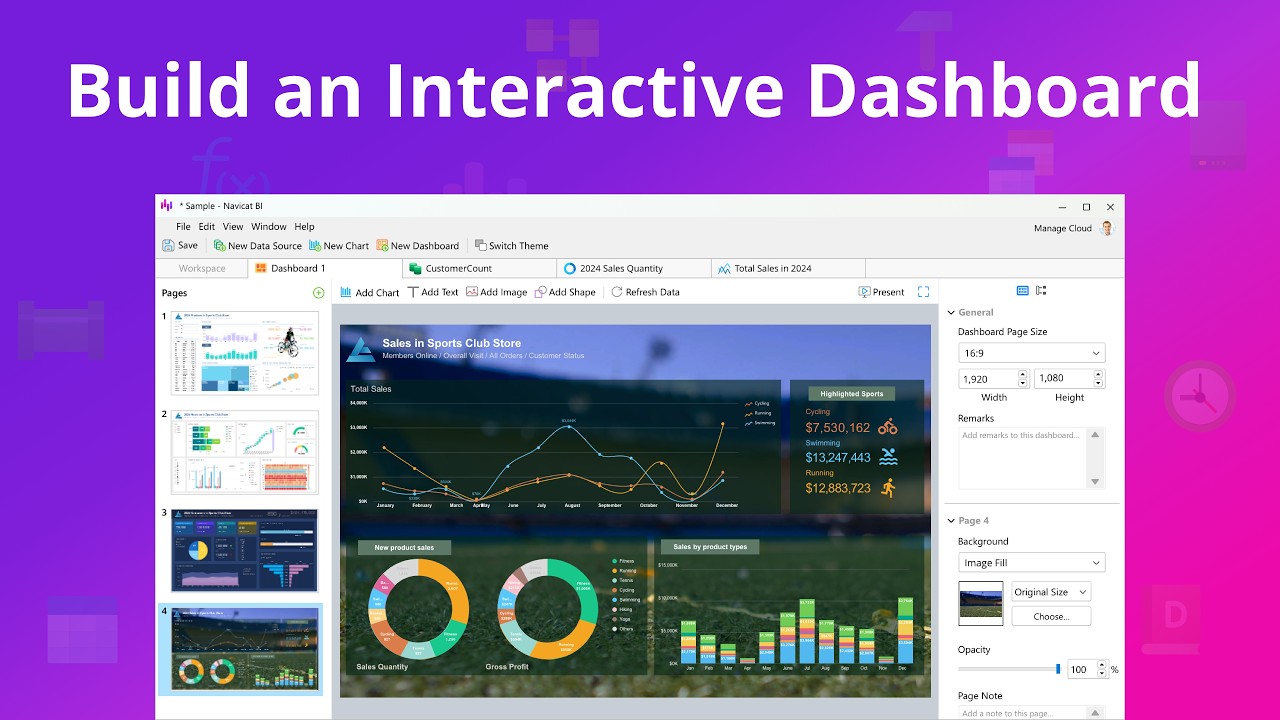Select page 1 thumbnail
Viewport: 1280px width, 720px height.
coord(245,352)
